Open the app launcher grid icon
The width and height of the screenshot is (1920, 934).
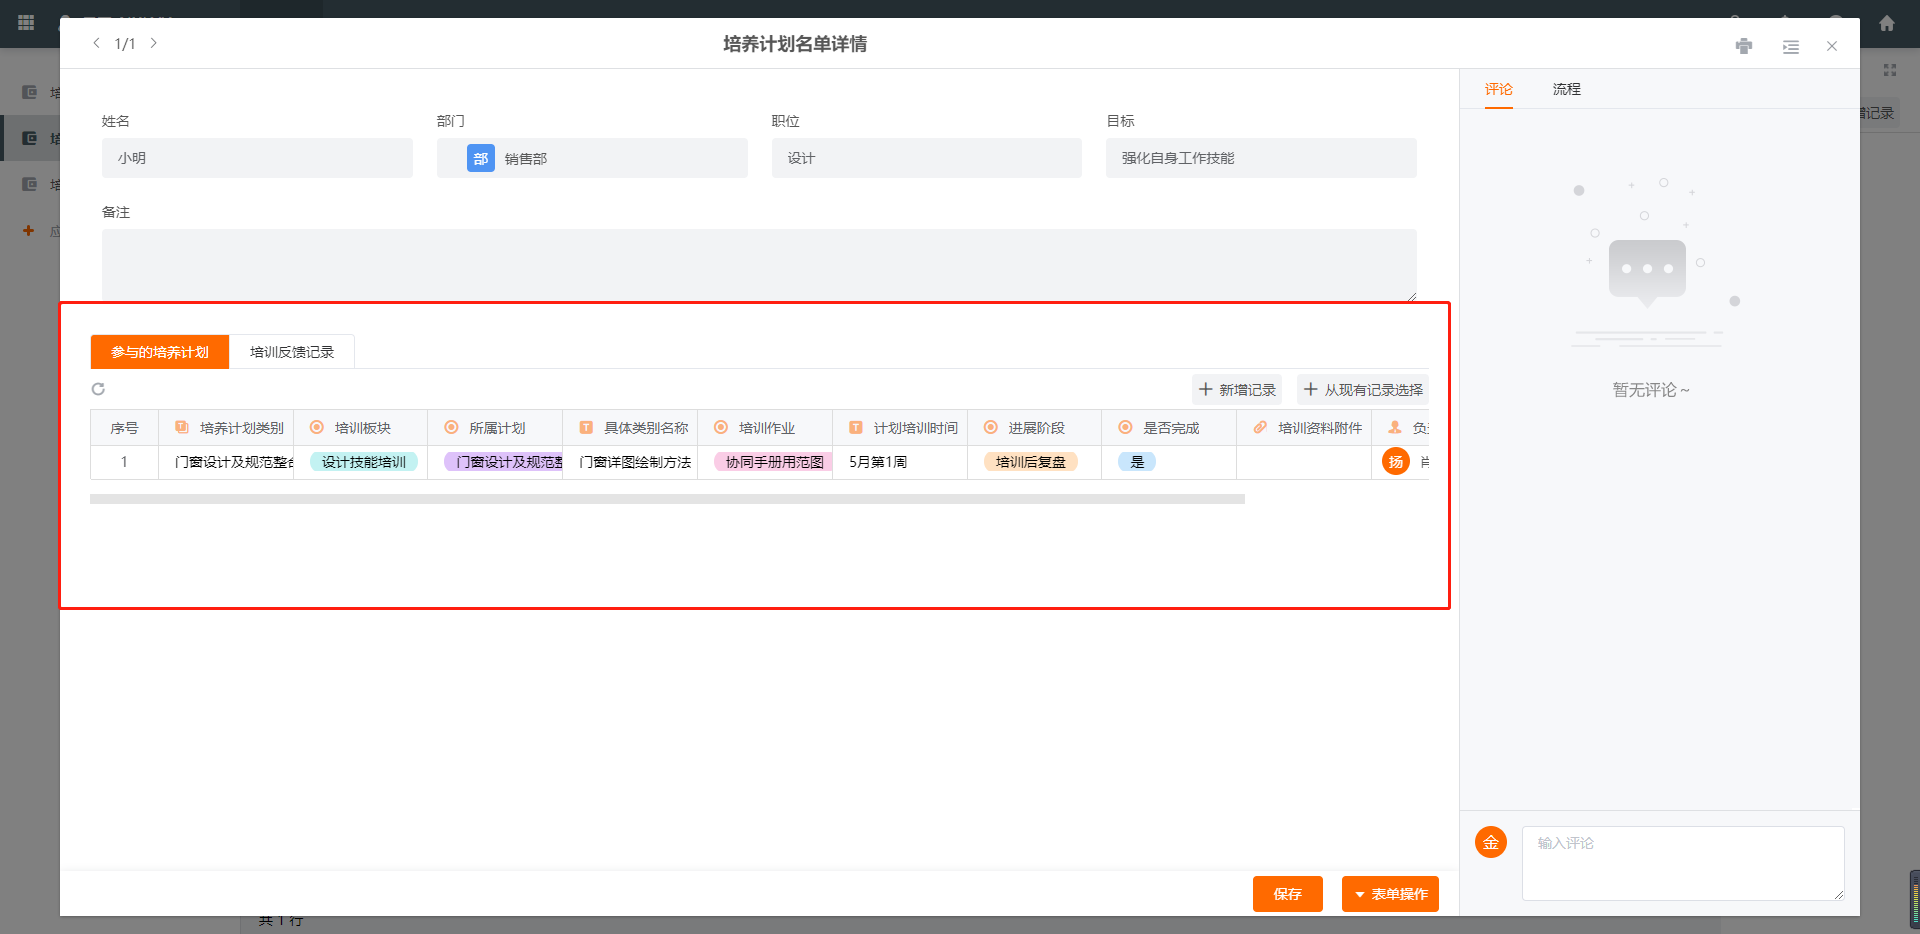[x=25, y=22]
